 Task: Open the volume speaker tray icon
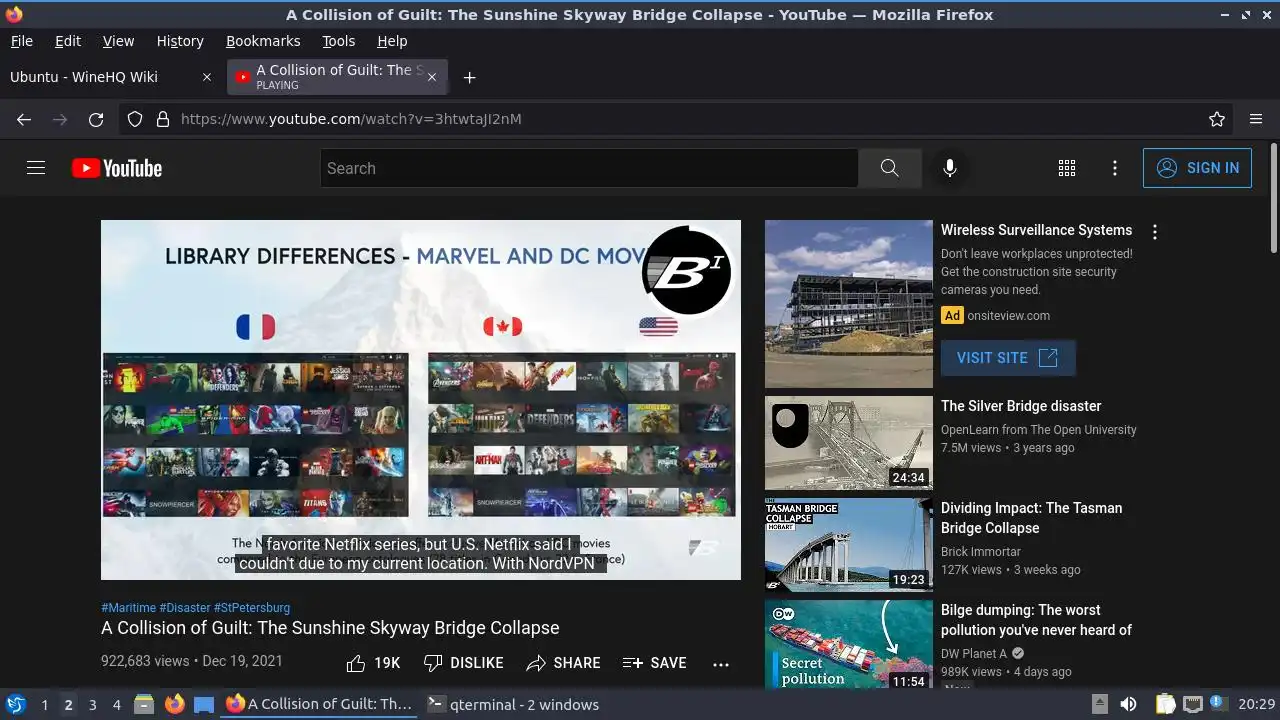[x=1128, y=704]
